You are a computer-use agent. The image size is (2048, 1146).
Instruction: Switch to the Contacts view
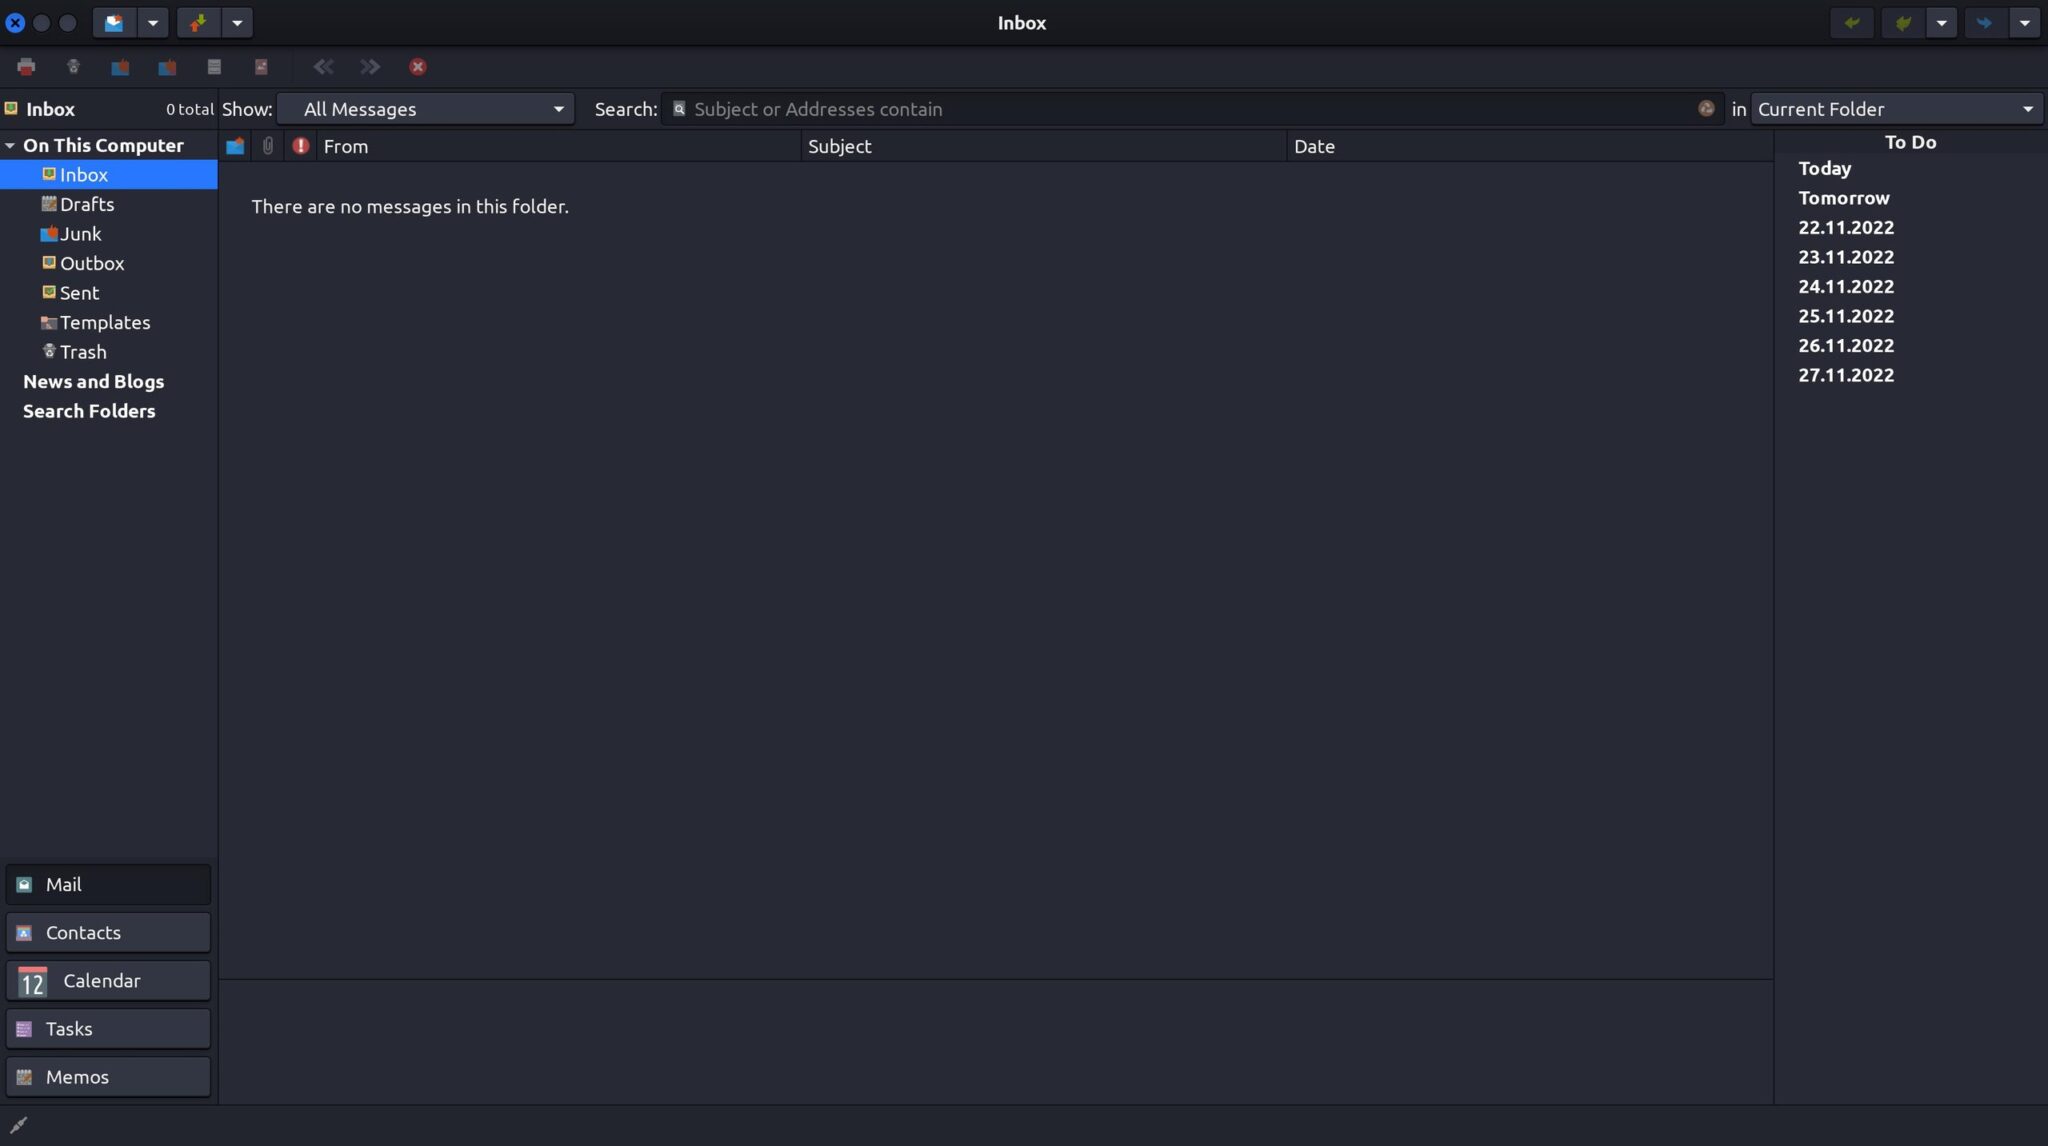[108, 932]
